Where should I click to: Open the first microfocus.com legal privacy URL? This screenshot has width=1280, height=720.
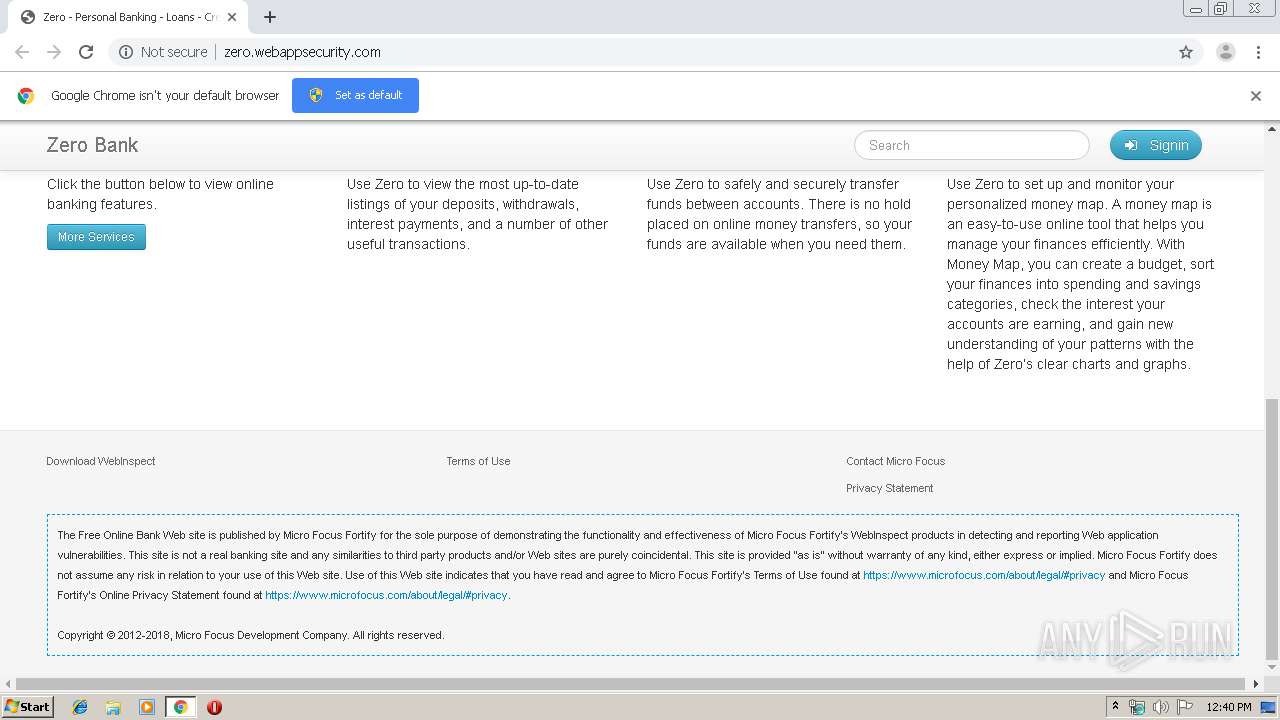click(x=984, y=575)
